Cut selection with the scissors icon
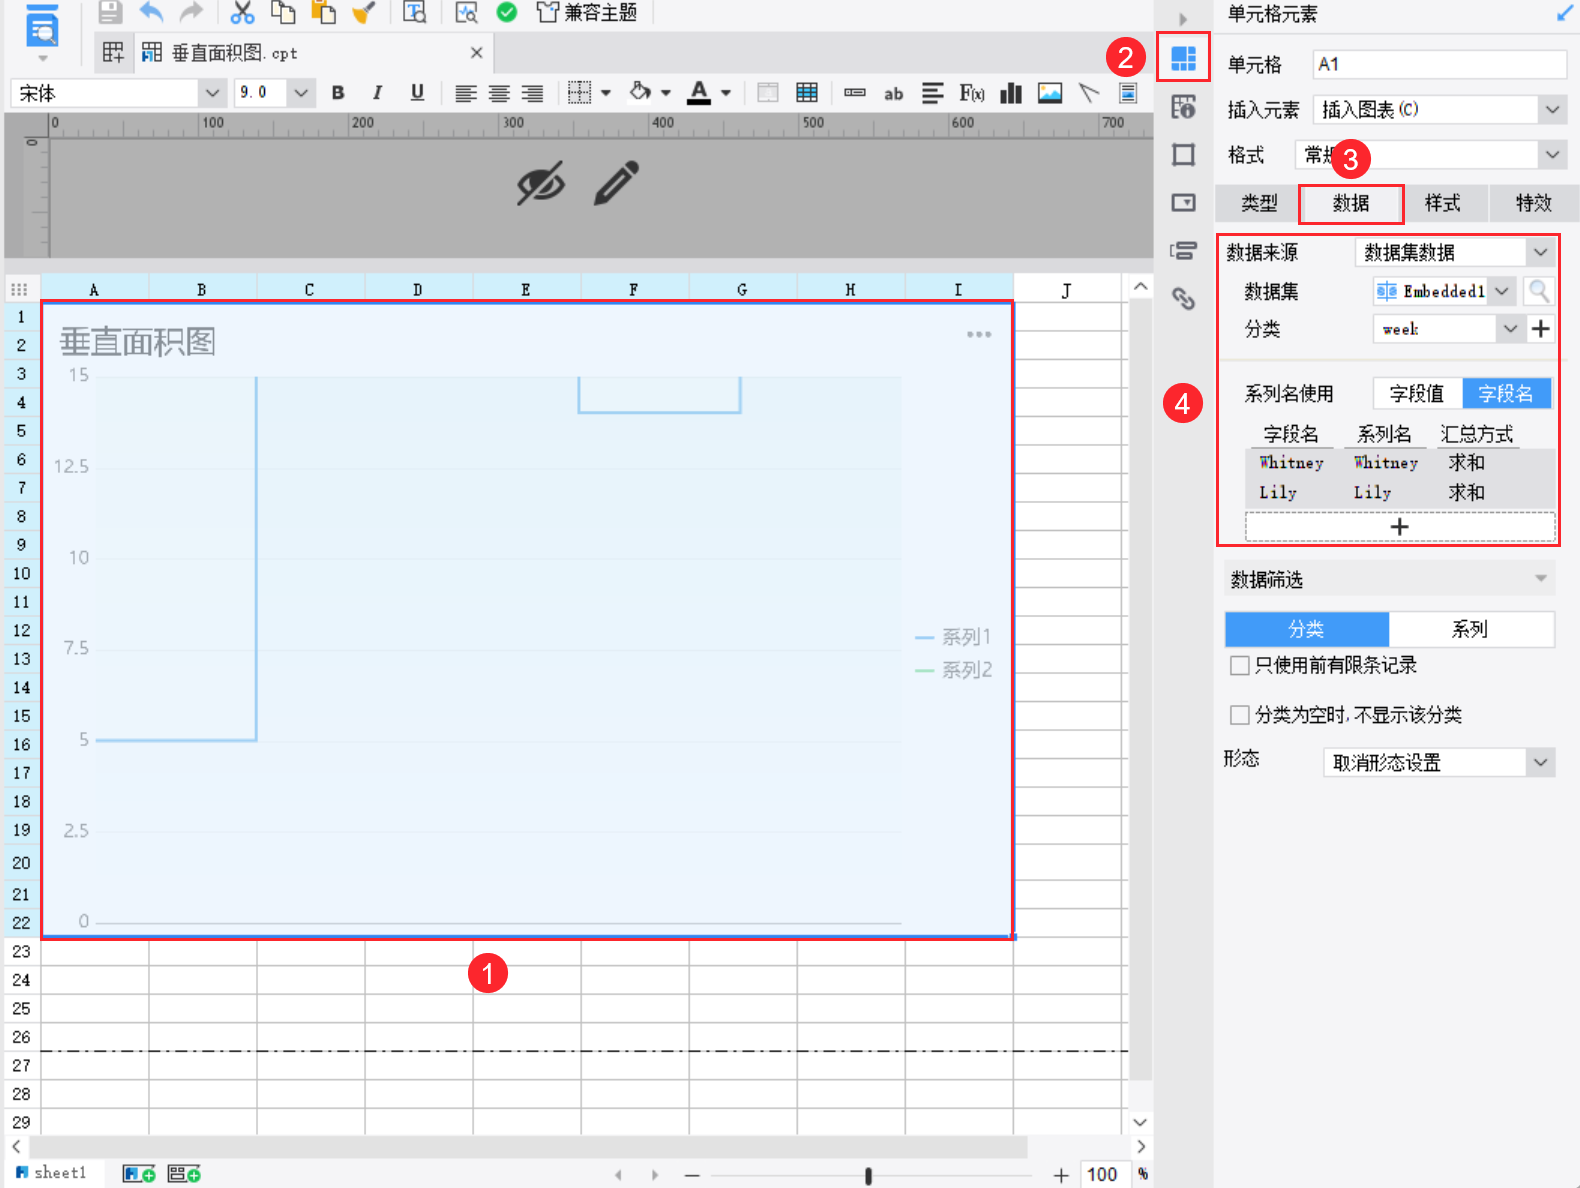The width and height of the screenshot is (1580, 1188). (x=242, y=12)
